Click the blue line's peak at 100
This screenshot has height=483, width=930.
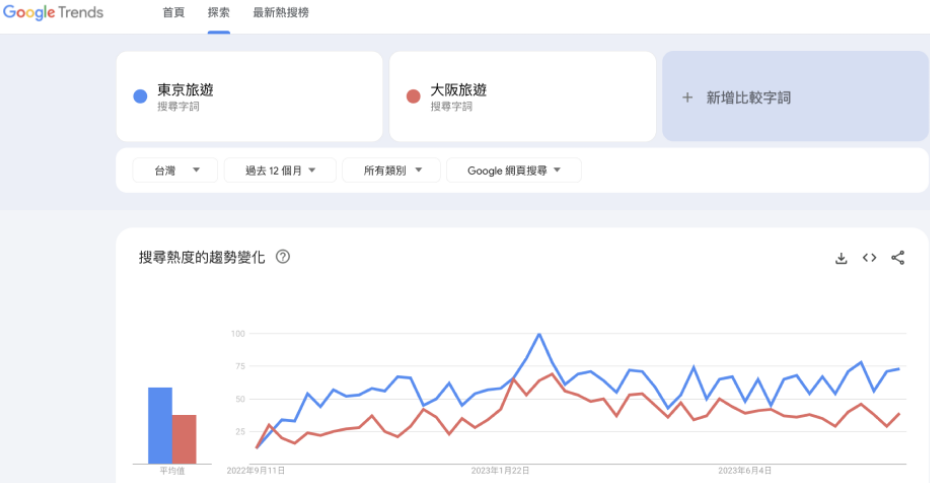coord(539,334)
